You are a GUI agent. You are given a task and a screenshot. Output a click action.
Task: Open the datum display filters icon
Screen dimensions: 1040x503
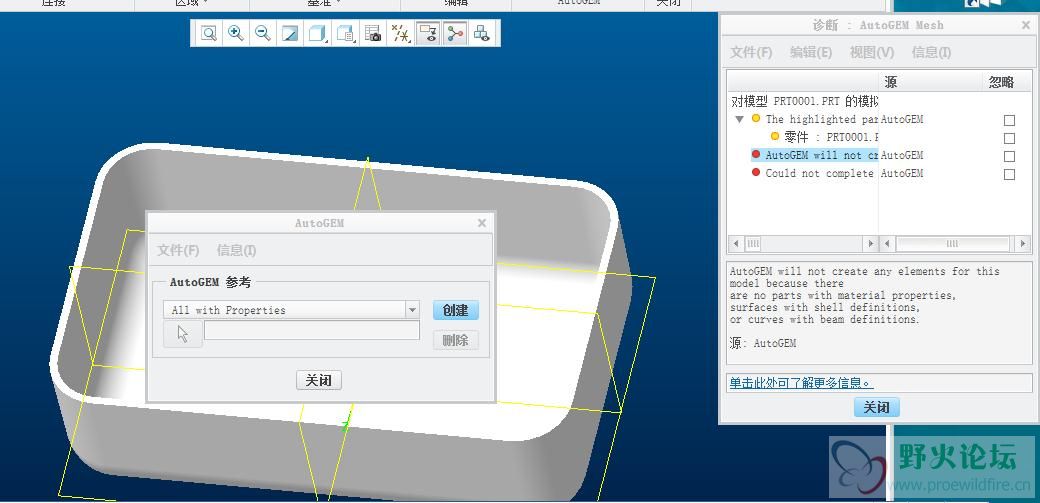401,33
